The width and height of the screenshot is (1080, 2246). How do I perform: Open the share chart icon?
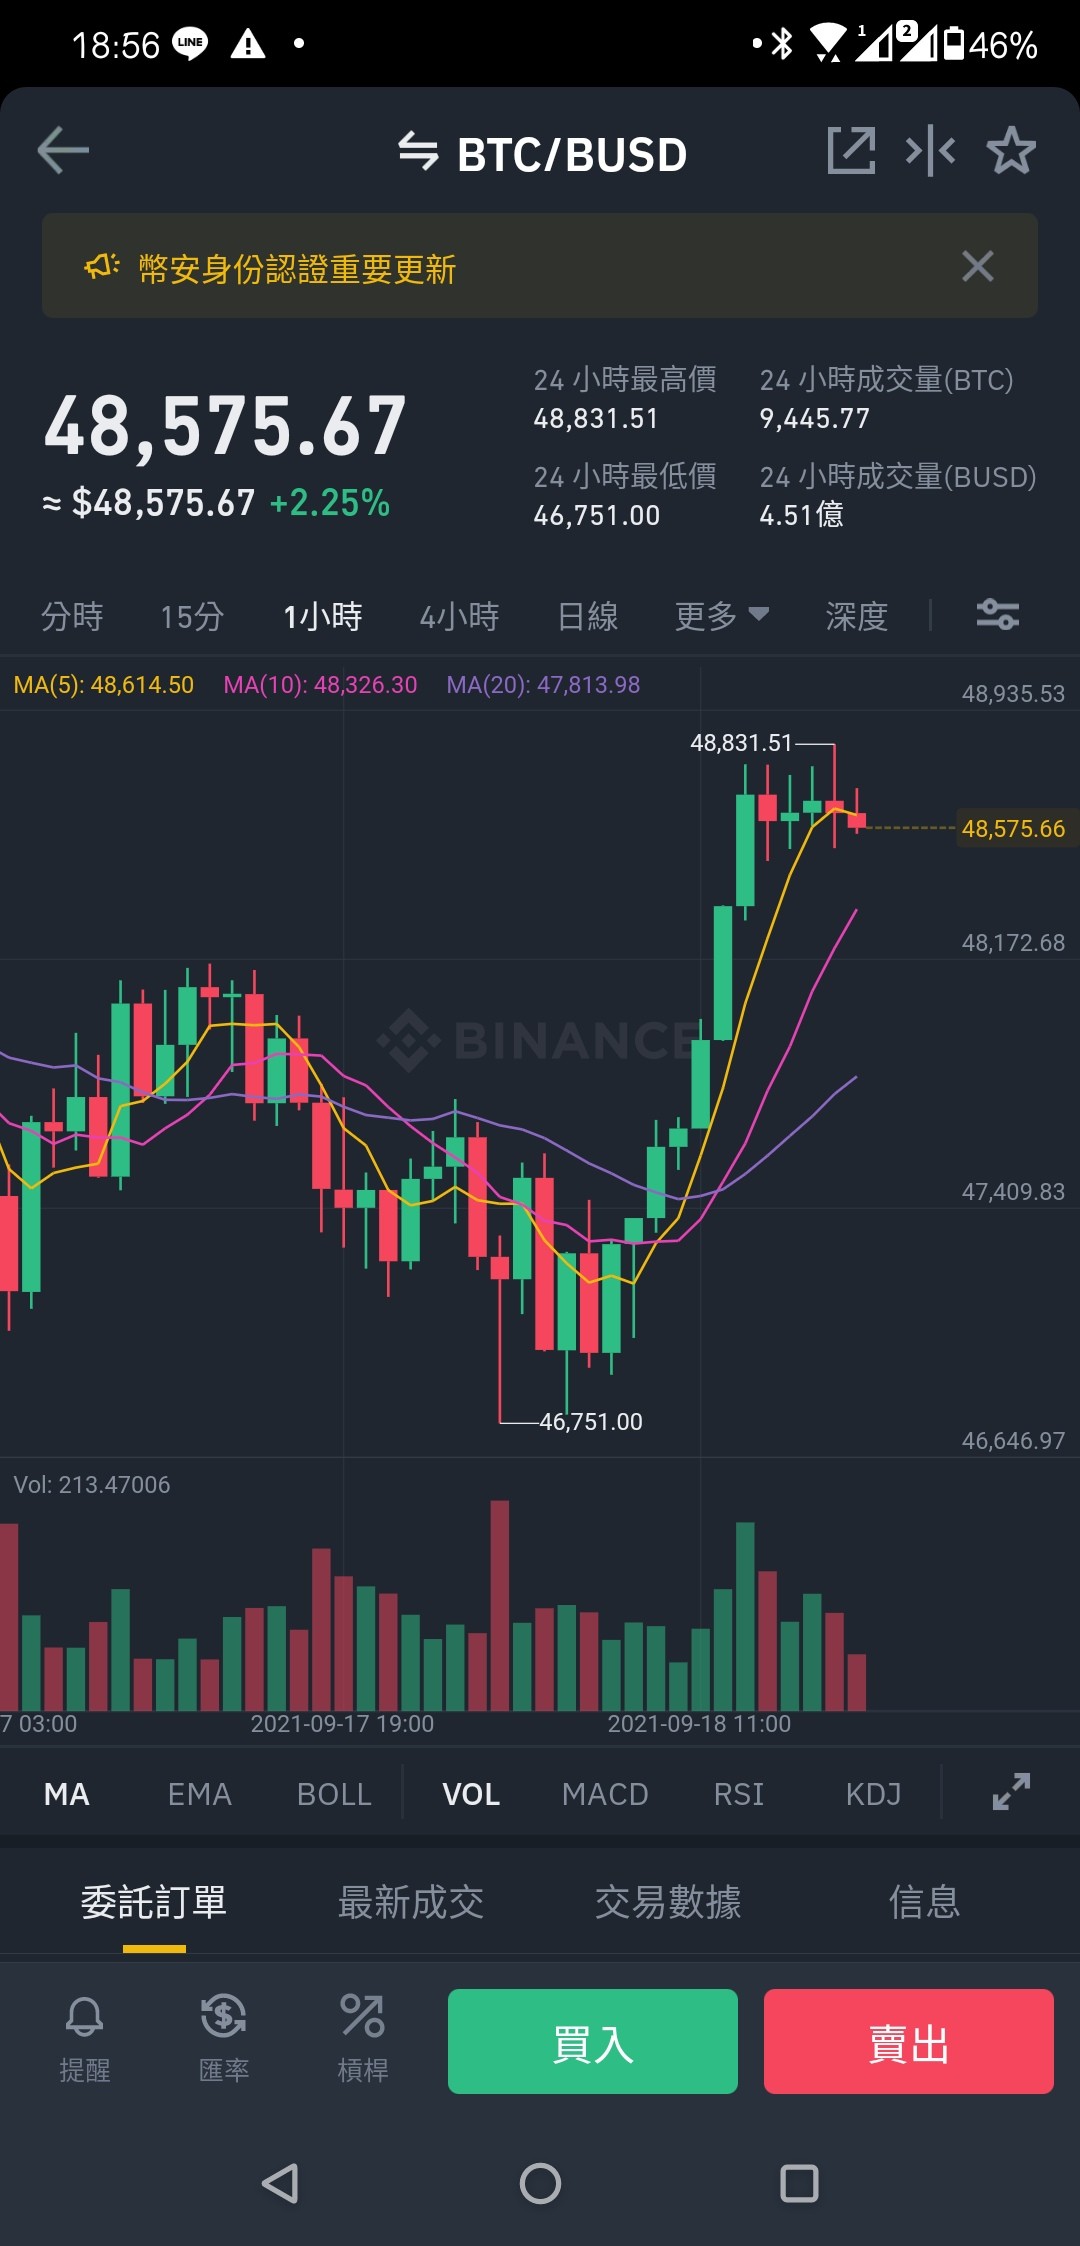tap(851, 151)
